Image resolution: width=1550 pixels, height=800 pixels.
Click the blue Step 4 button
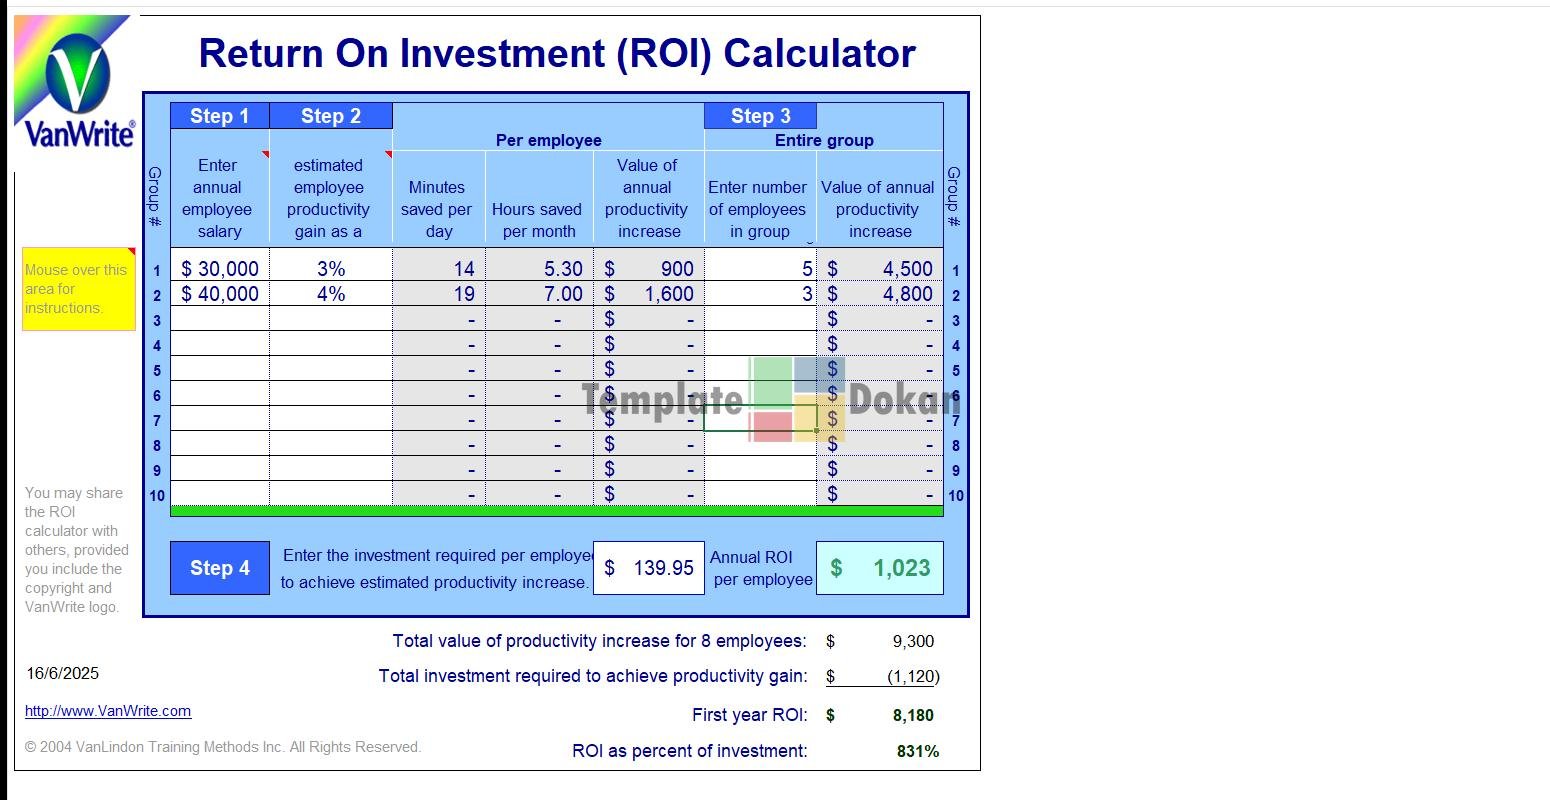(220, 568)
